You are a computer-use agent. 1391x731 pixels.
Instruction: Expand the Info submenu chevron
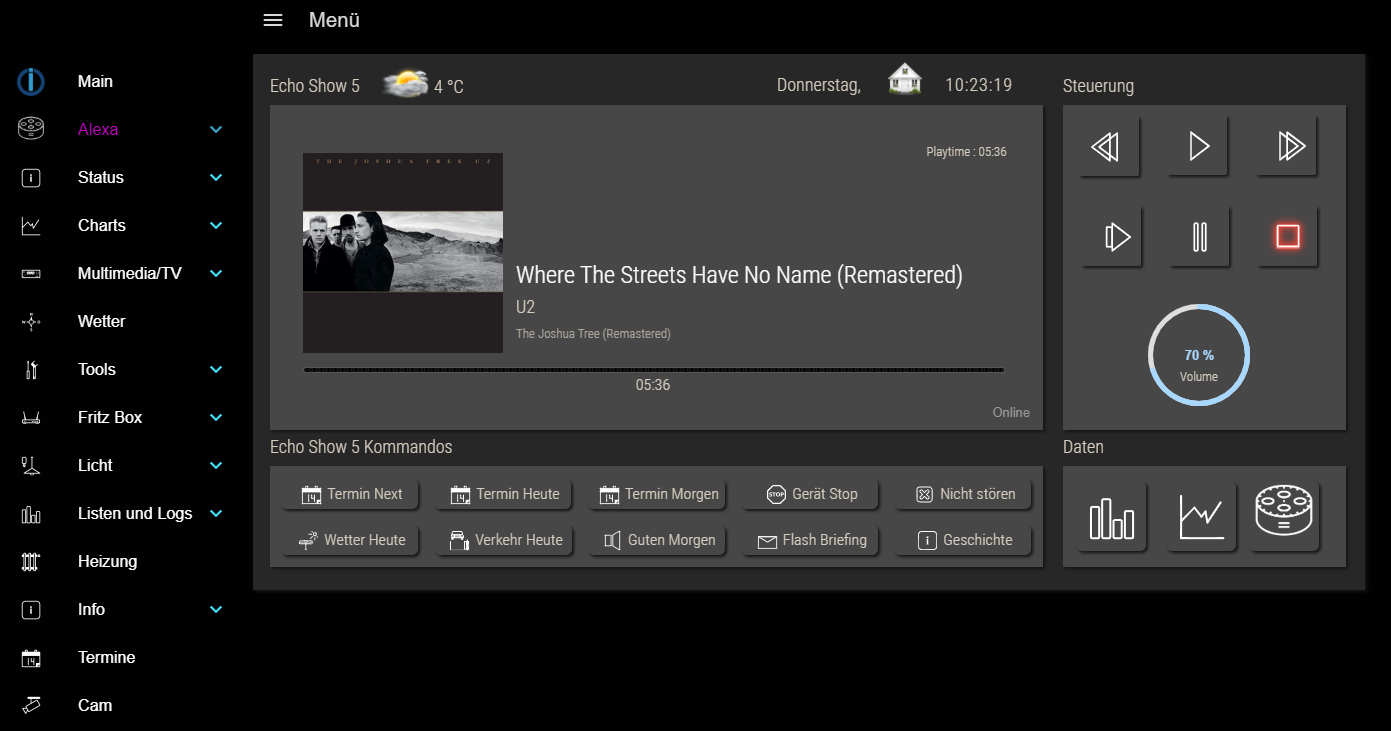(x=216, y=610)
